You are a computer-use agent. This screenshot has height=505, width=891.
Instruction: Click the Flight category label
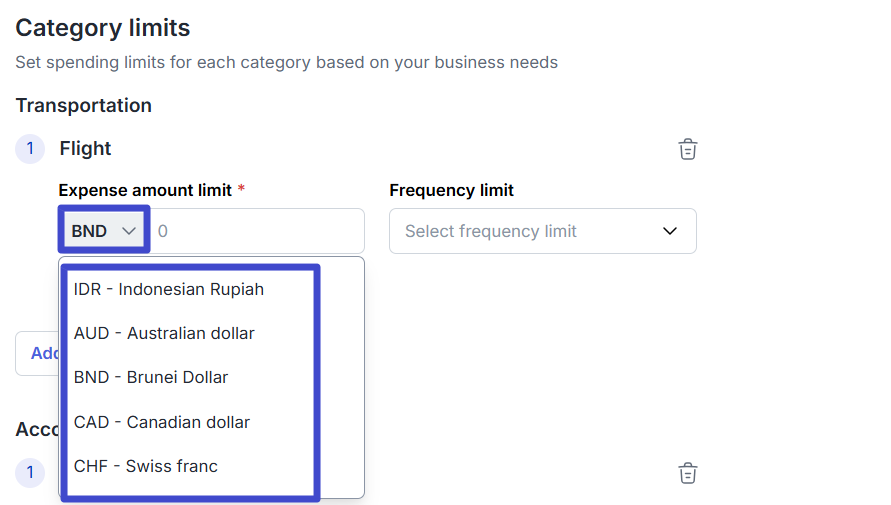[85, 149]
